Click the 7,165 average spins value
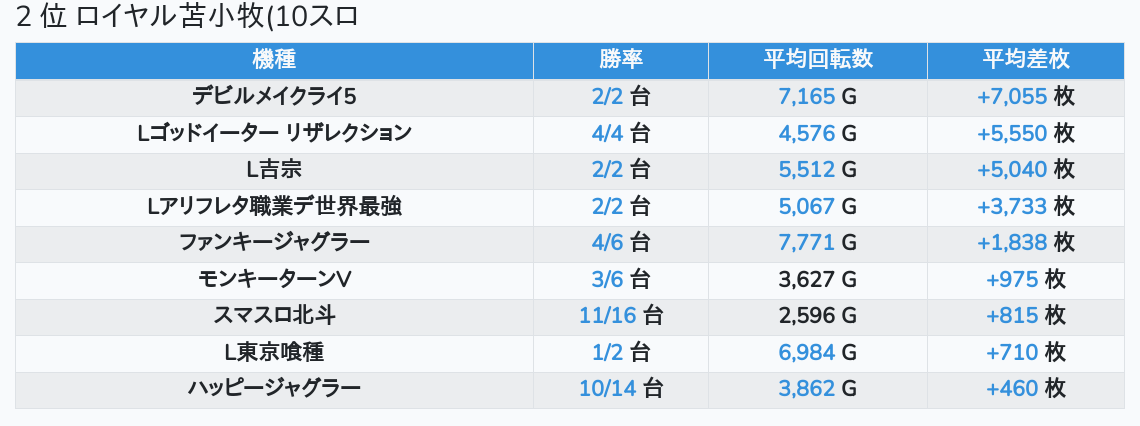 coord(806,97)
